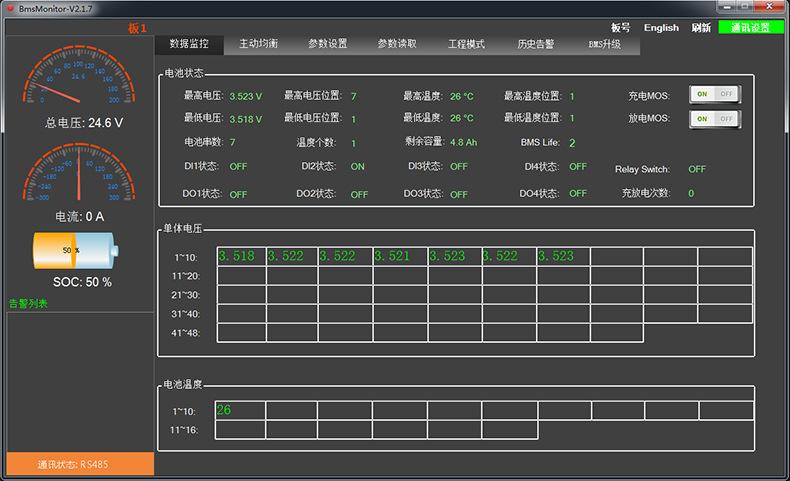Screen dimensions: 790x481
Task: Select fifth cell voltage 3.523
Action: coord(455,256)
